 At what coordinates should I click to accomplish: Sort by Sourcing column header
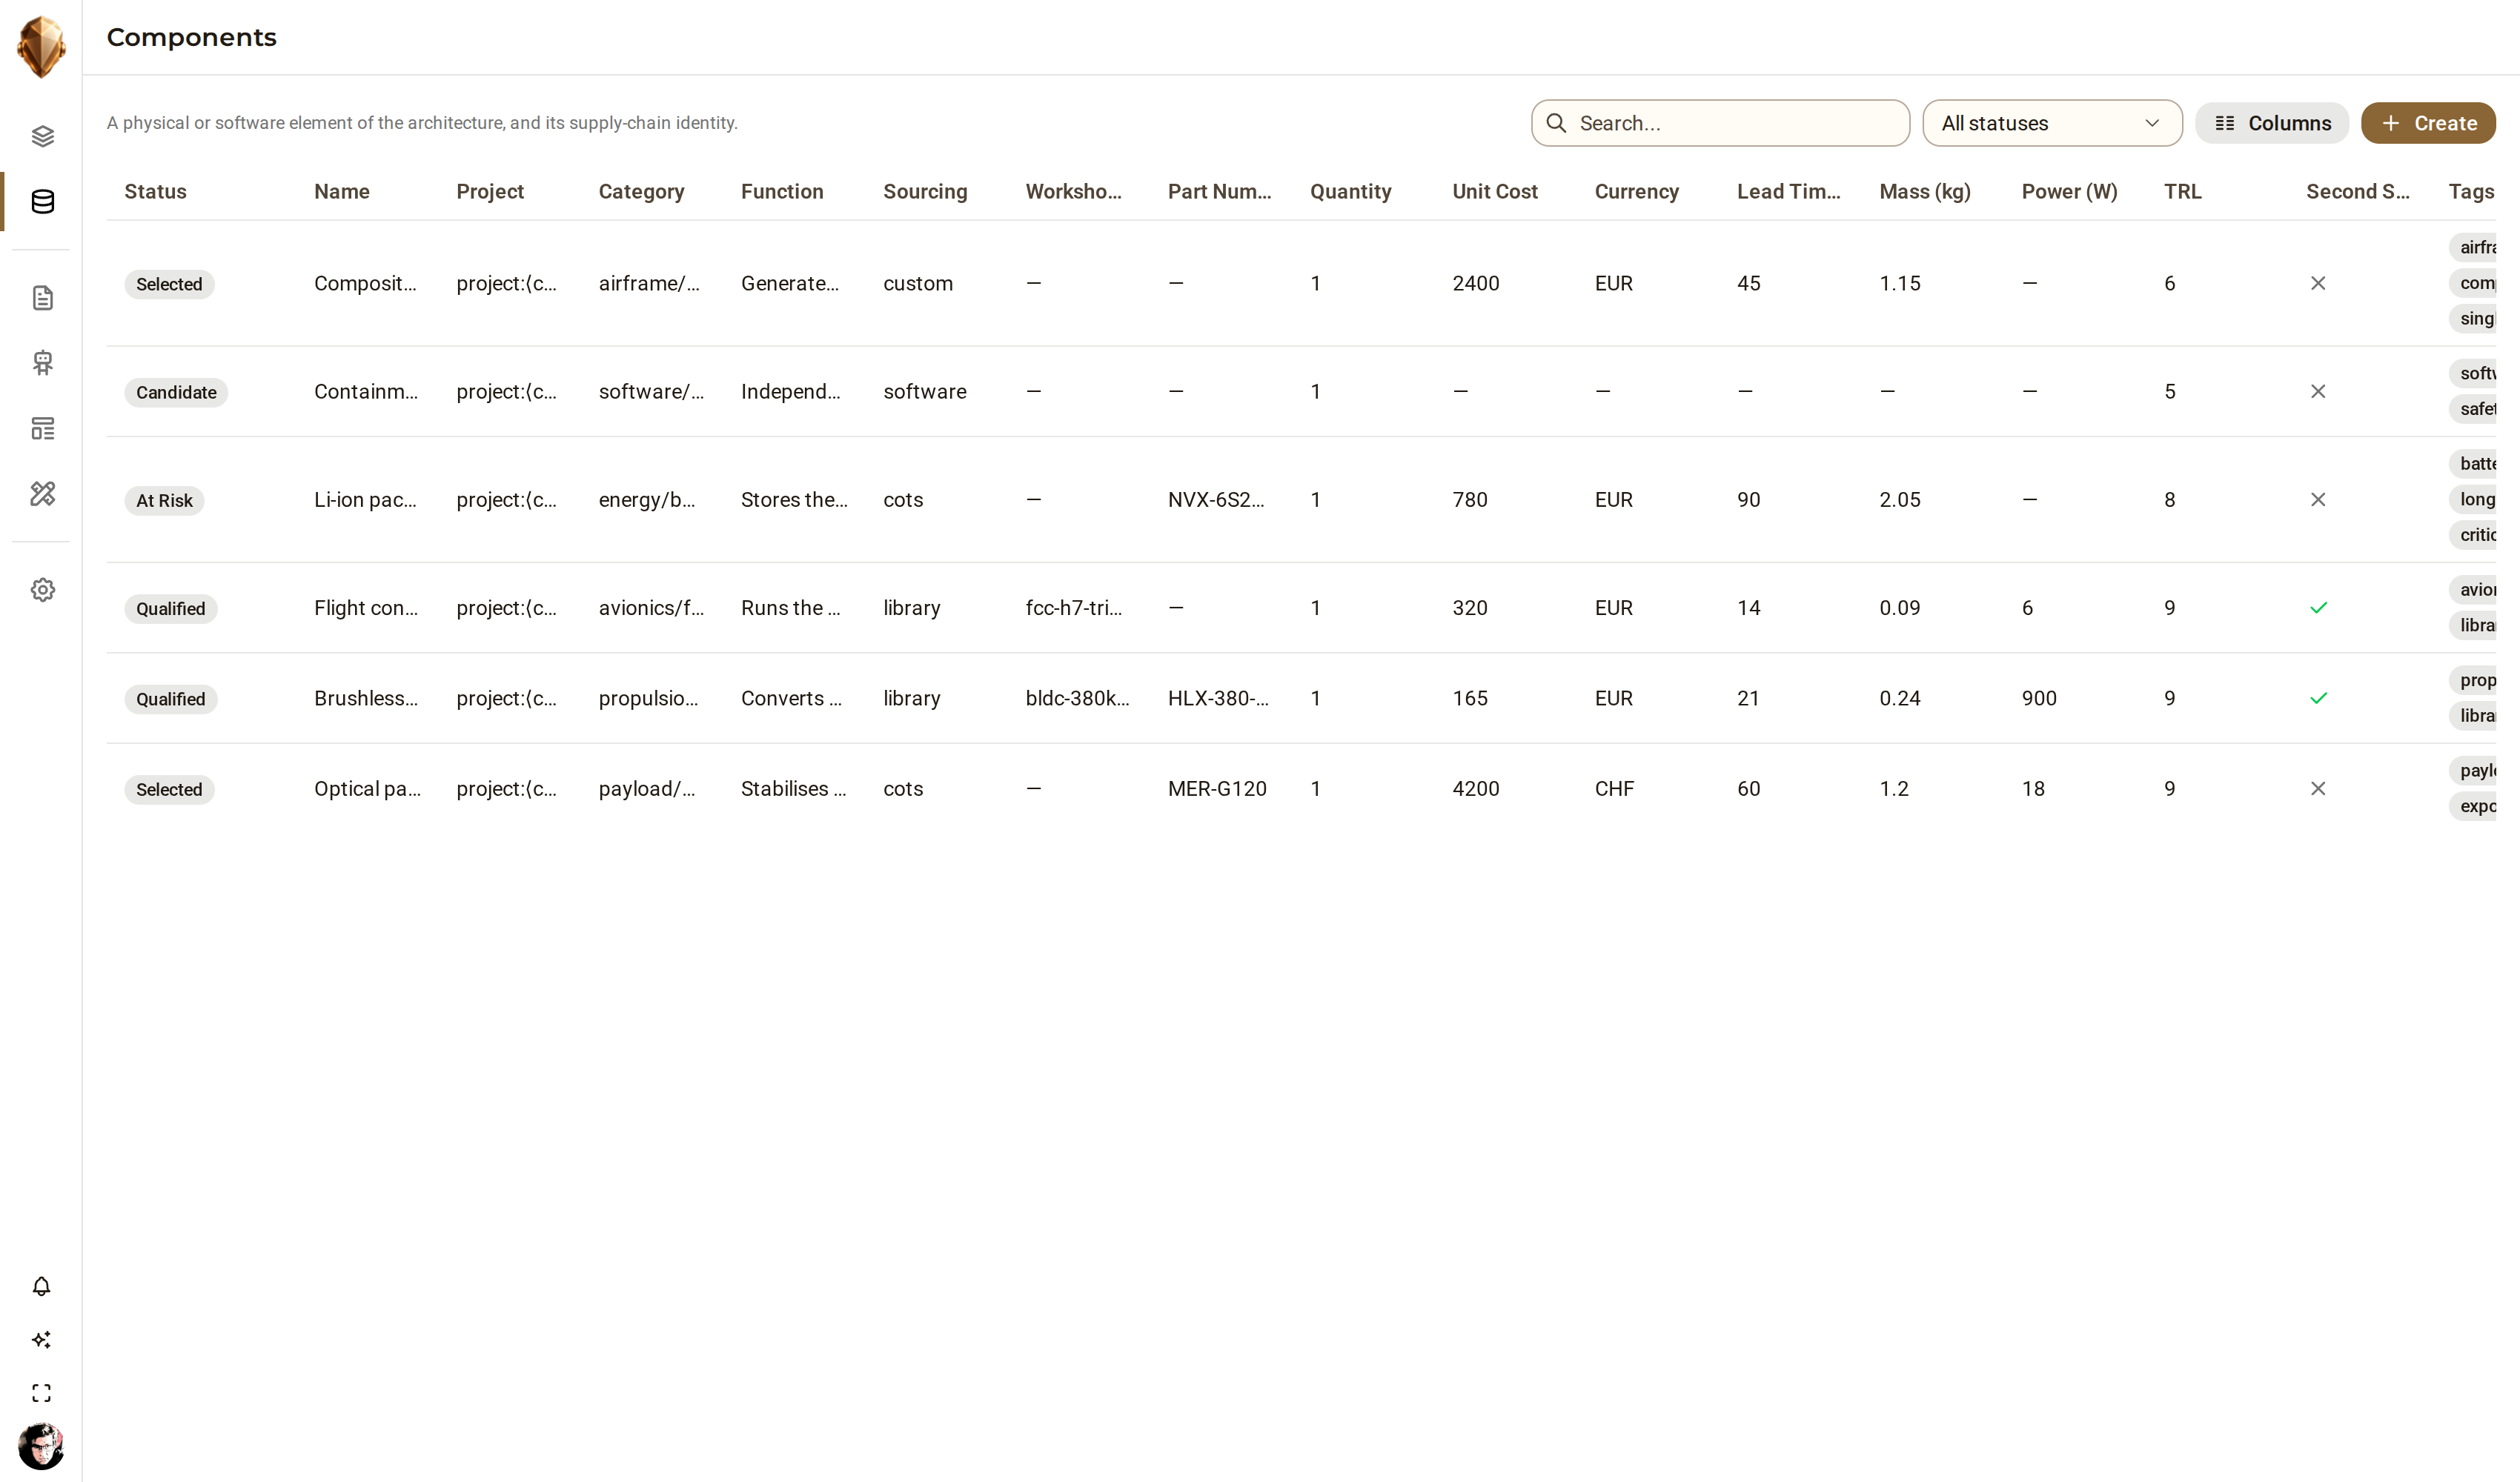pos(925,191)
